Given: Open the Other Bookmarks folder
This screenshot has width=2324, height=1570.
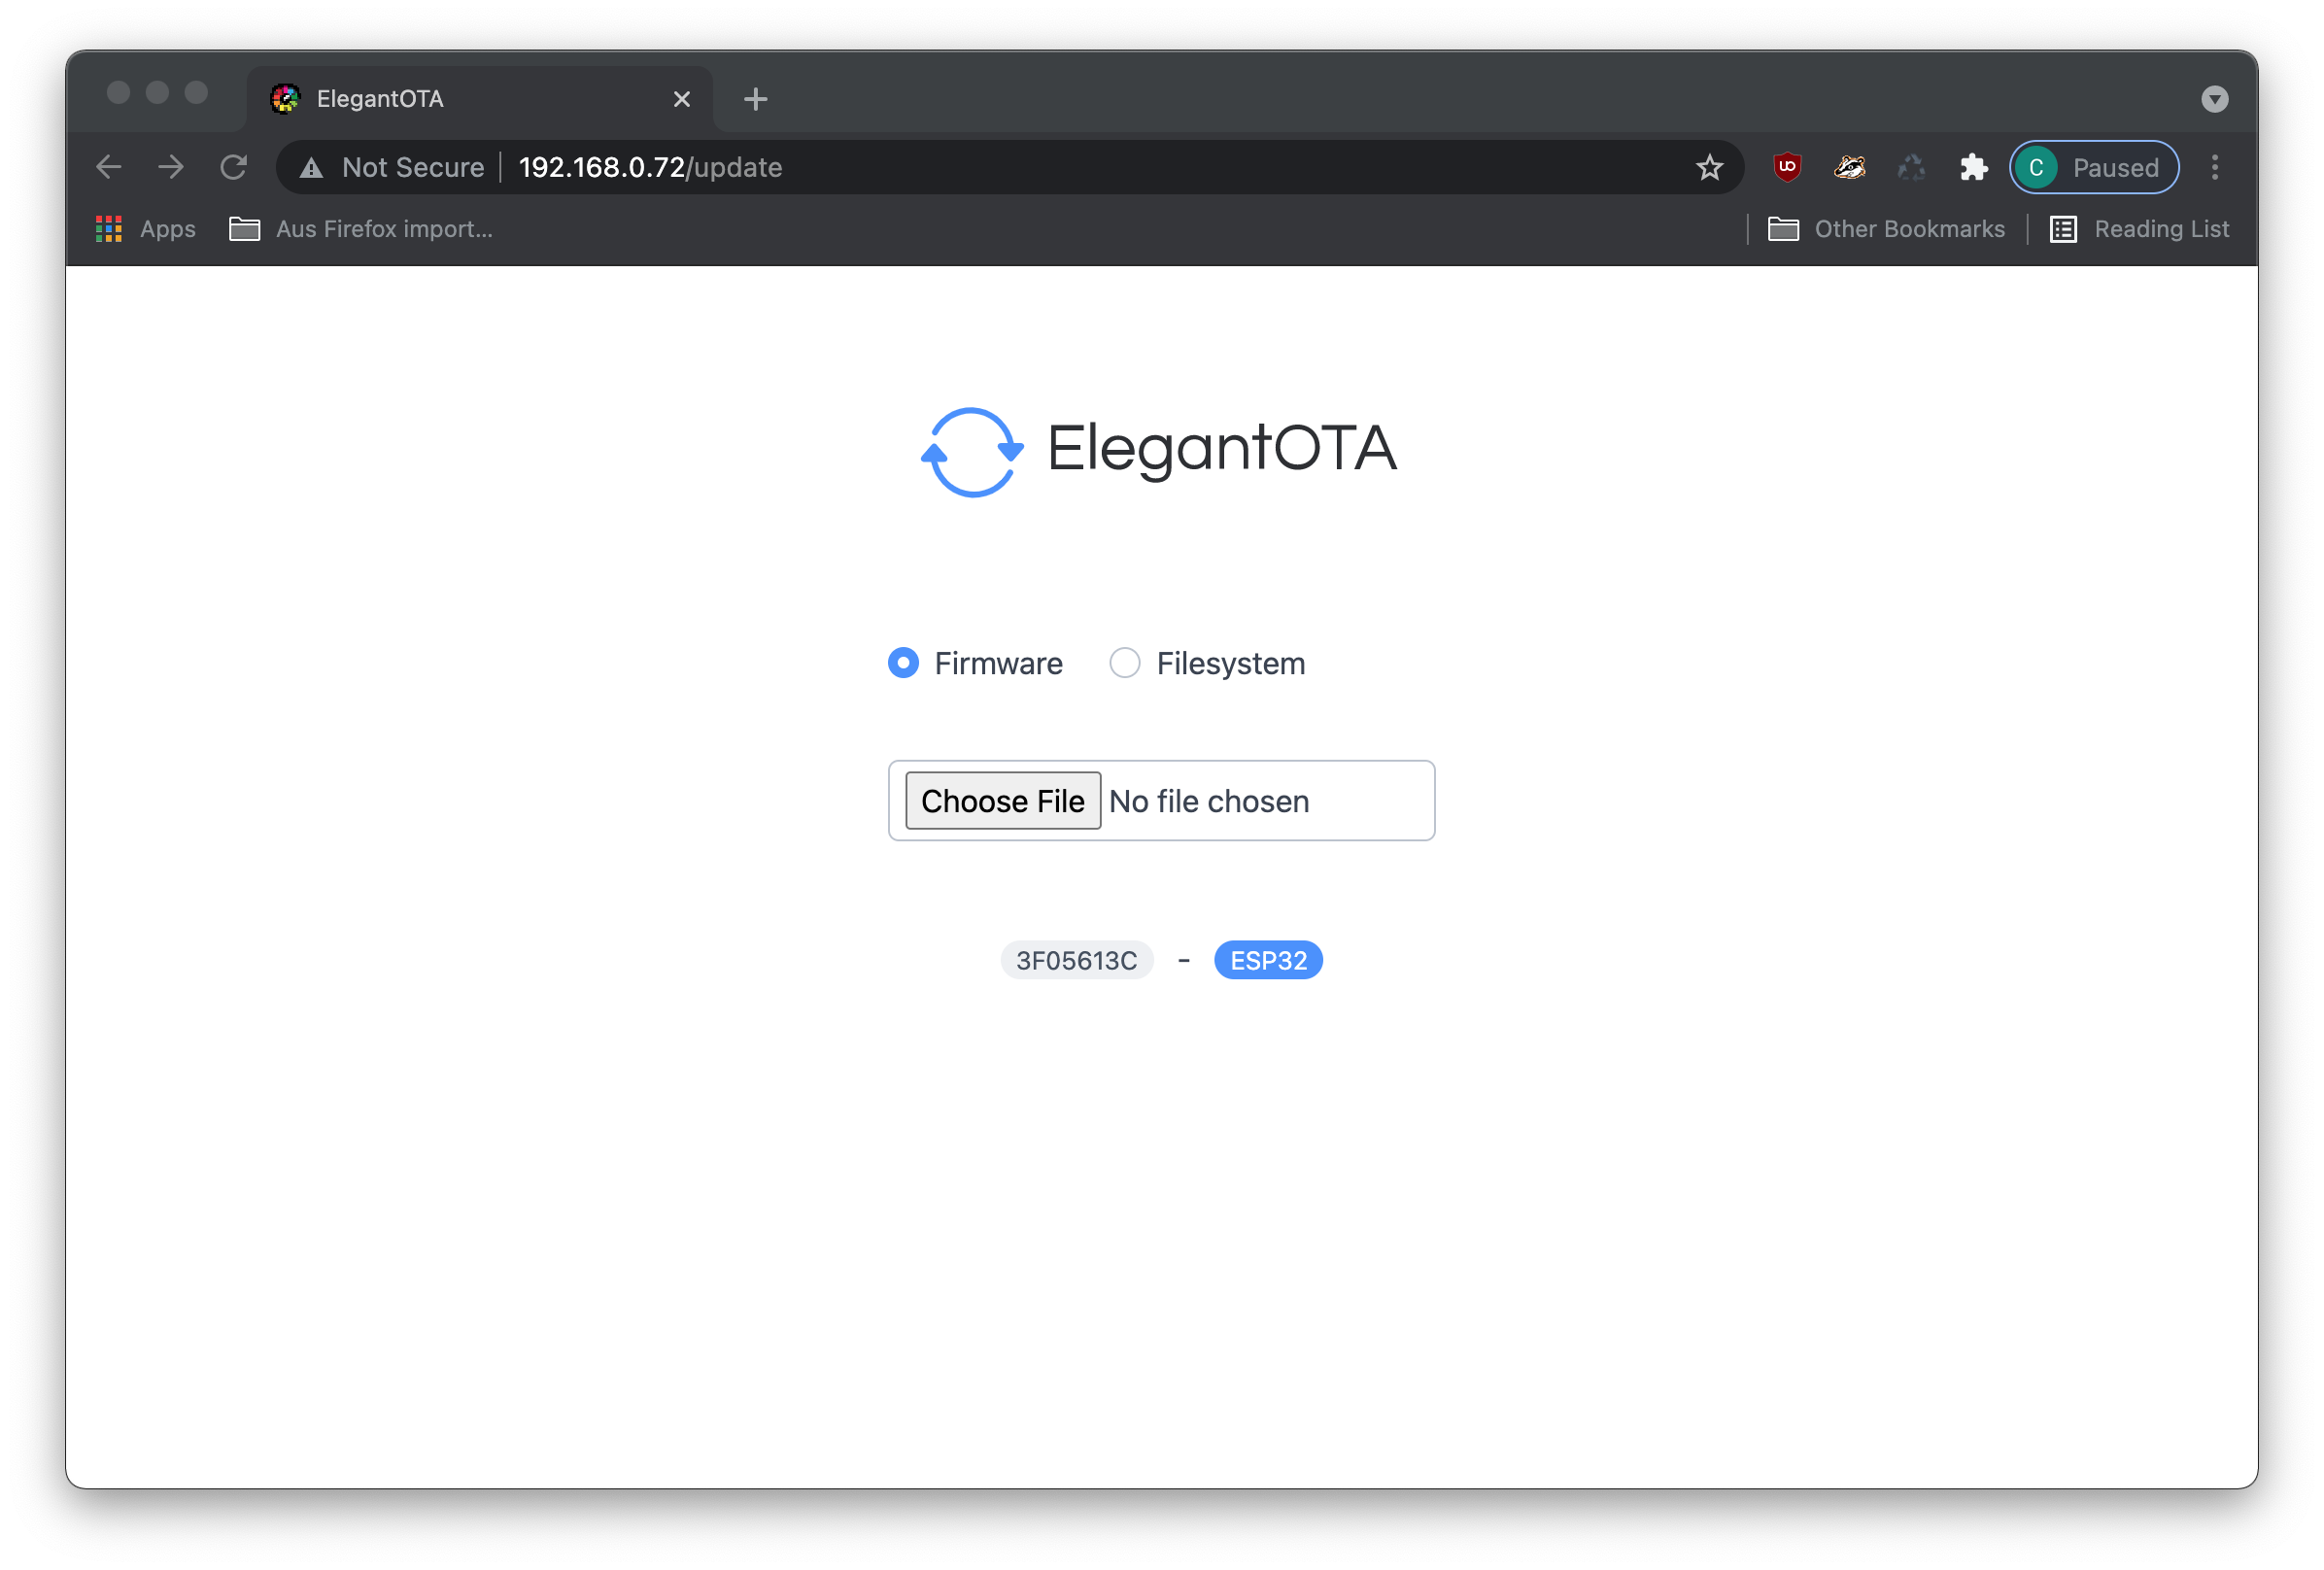Looking at the screenshot, I should (1886, 229).
